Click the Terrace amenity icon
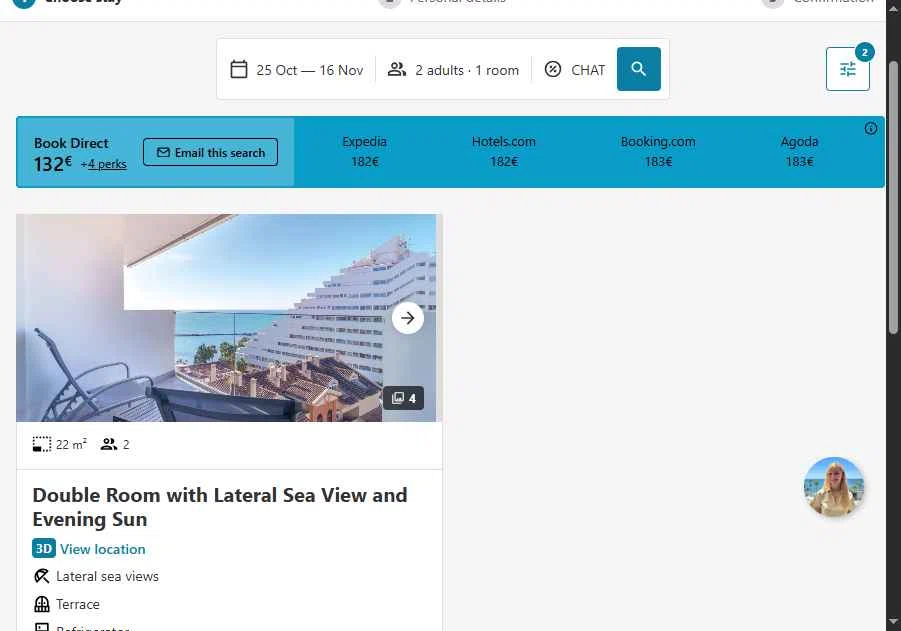The height and width of the screenshot is (631, 901). (42, 604)
